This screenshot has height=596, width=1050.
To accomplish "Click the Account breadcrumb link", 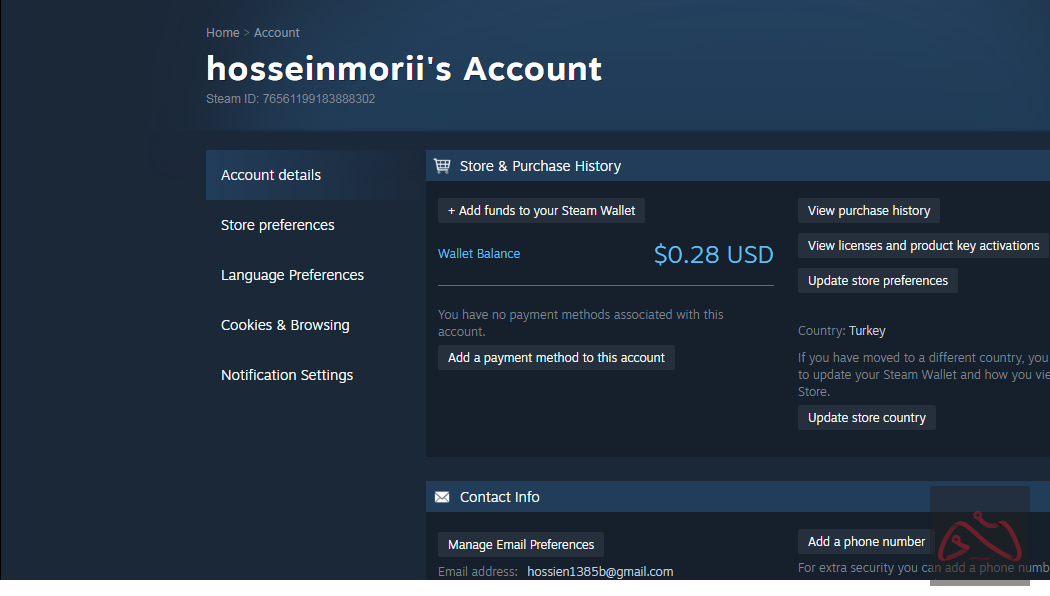I will 277,33.
